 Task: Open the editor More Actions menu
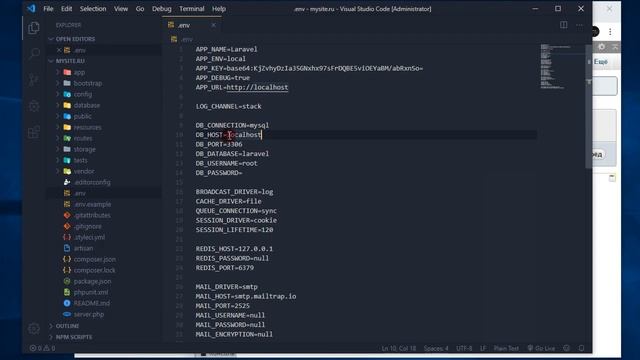[x=579, y=25]
